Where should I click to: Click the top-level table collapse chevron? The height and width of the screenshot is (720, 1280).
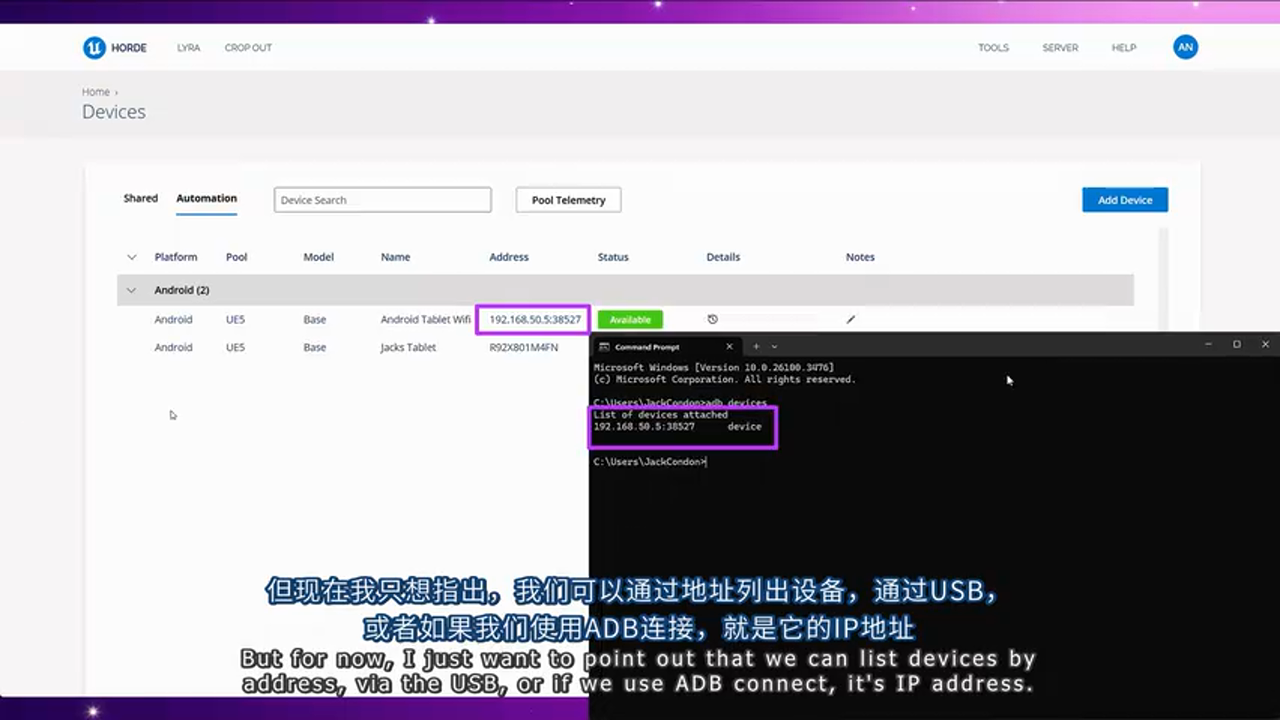(x=131, y=257)
